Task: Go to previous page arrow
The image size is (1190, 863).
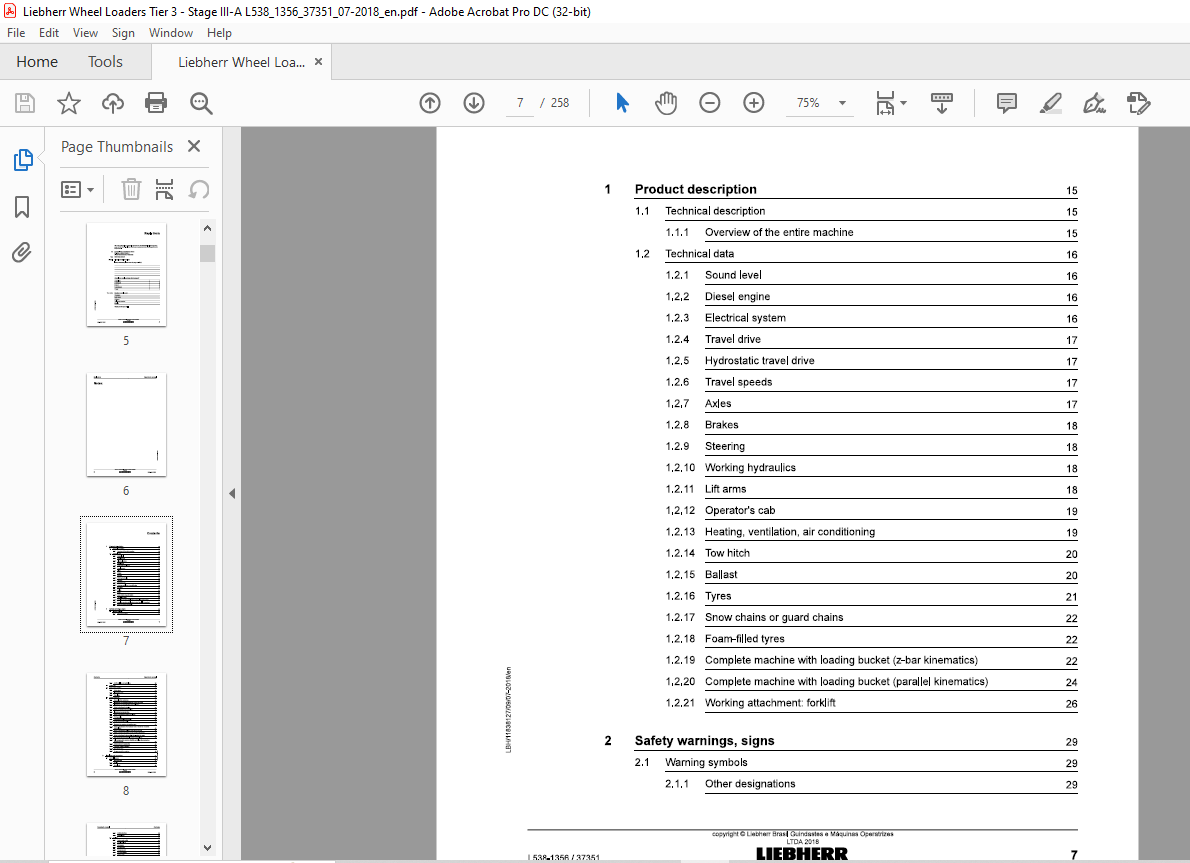Action: pos(430,103)
